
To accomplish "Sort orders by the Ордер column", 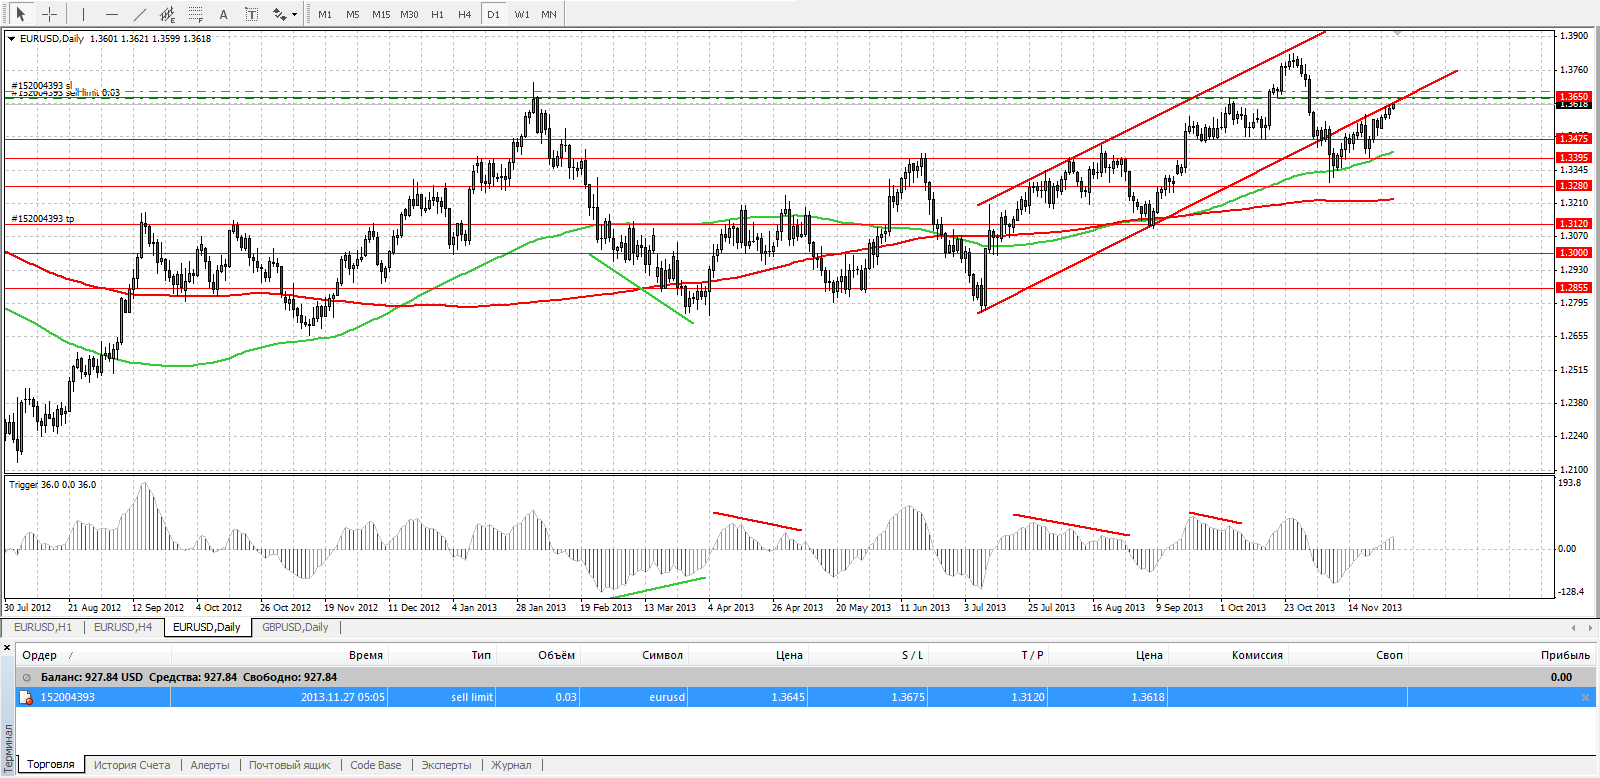I will pyautogui.click(x=40, y=655).
